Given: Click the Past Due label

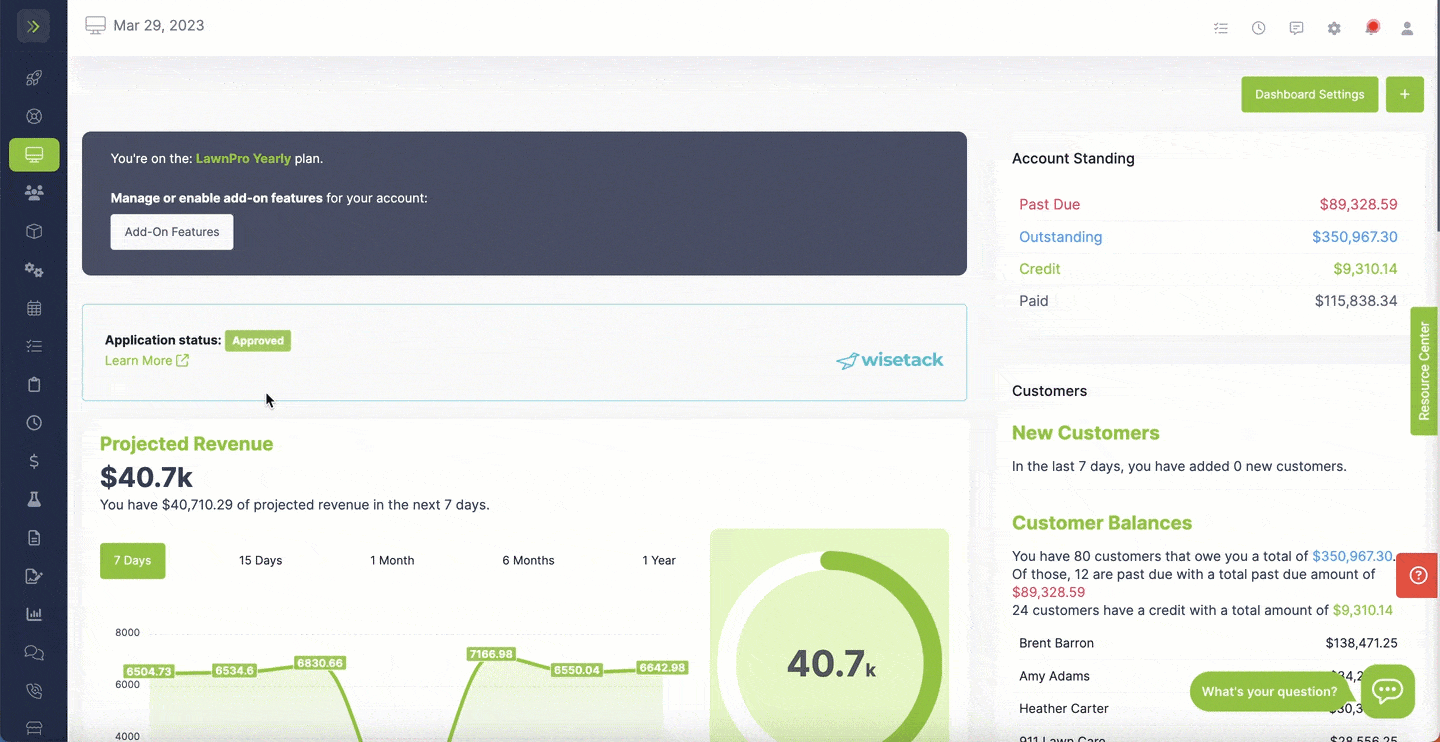Looking at the screenshot, I should point(1049,205).
